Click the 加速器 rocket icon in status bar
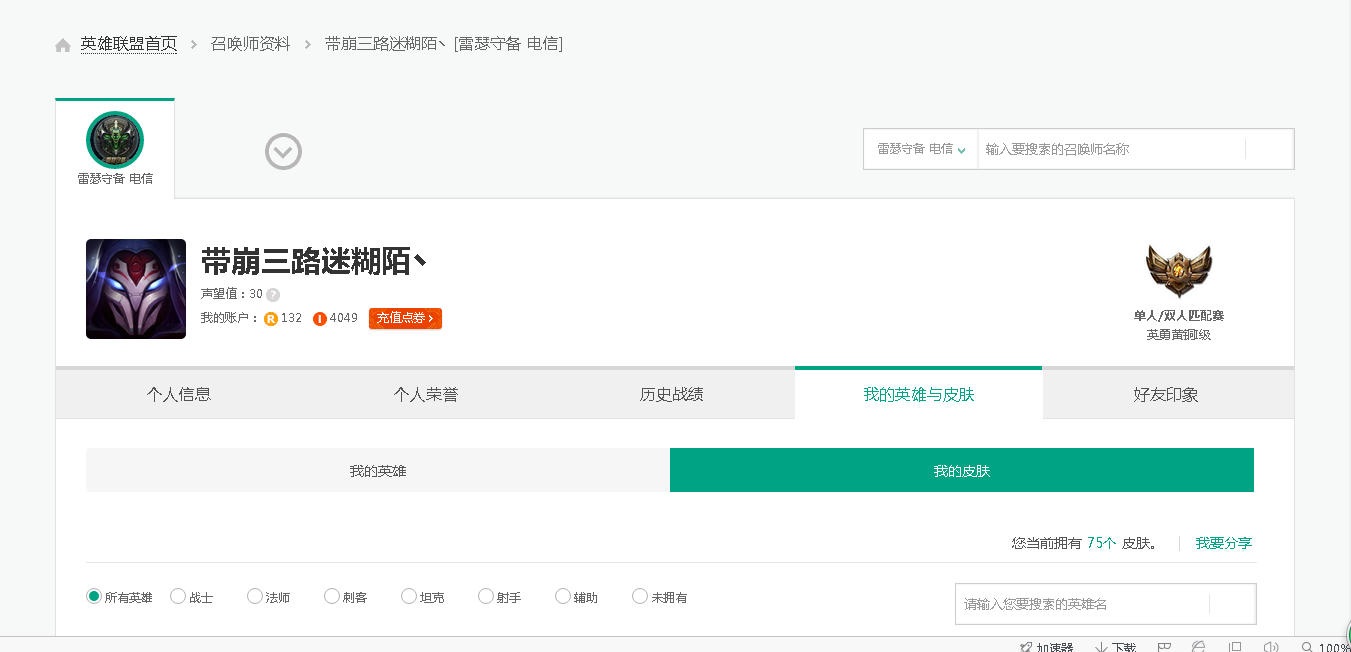This screenshot has height=652, width=1351. click(x=1026, y=647)
